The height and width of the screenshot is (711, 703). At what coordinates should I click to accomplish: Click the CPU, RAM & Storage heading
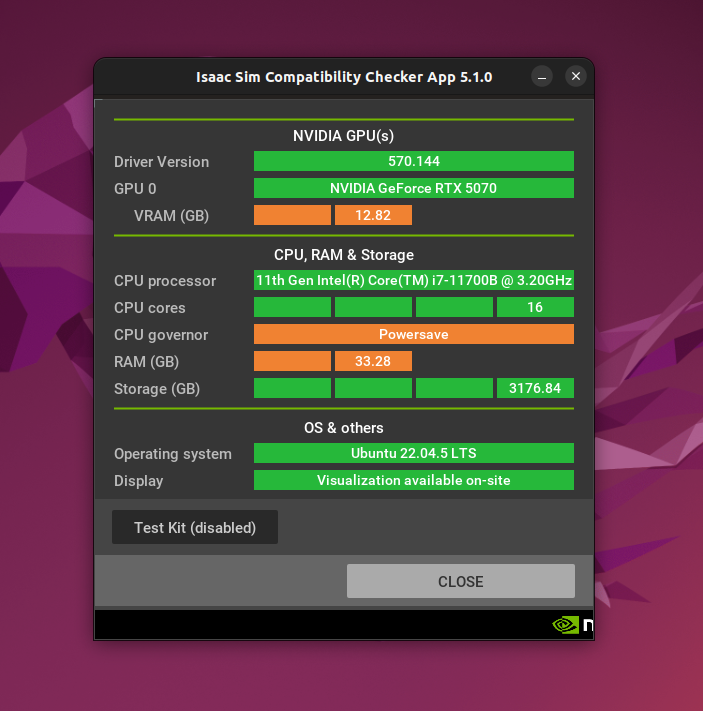[x=344, y=255]
